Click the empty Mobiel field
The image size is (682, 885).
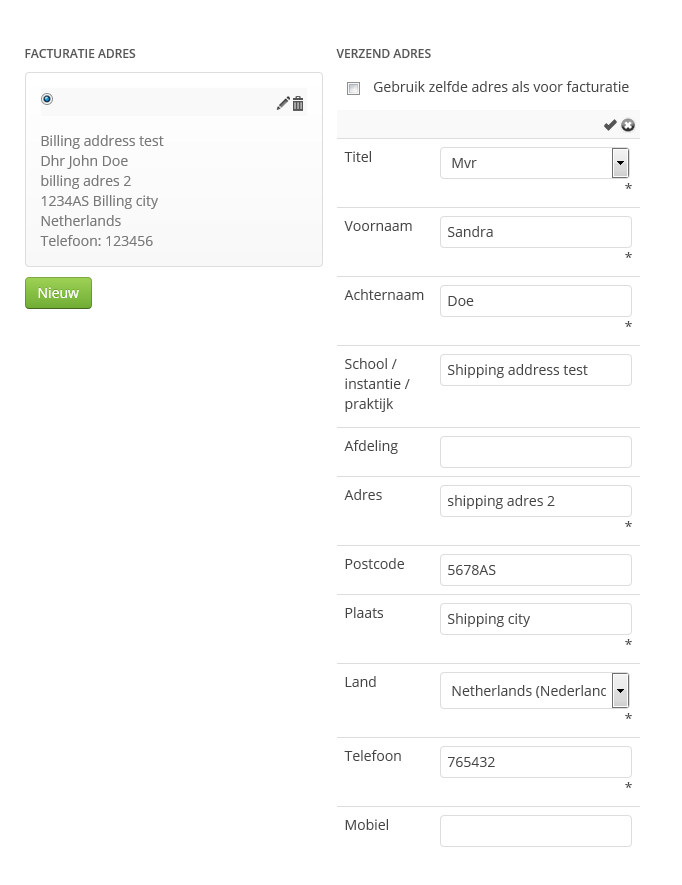[535, 831]
